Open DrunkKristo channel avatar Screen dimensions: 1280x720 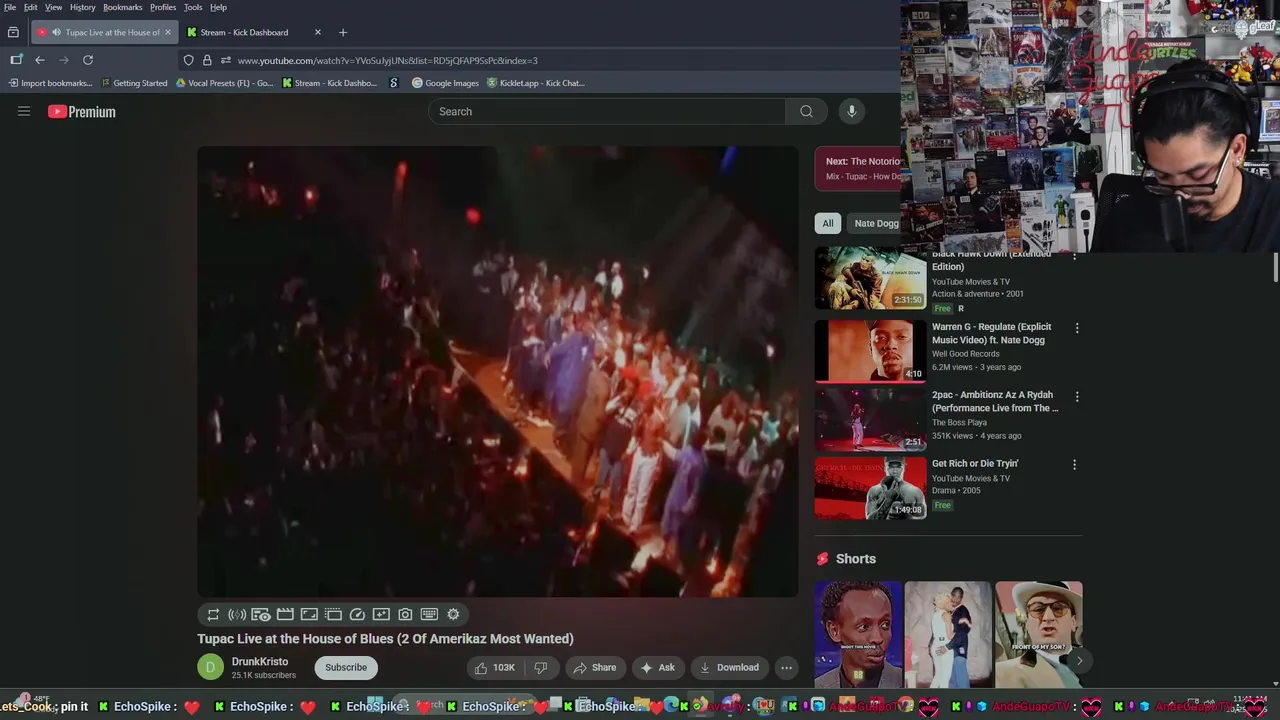[210, 667]
